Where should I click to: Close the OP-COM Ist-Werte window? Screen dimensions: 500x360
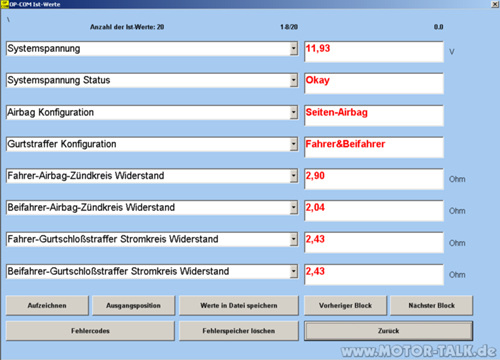pos(495,4)
